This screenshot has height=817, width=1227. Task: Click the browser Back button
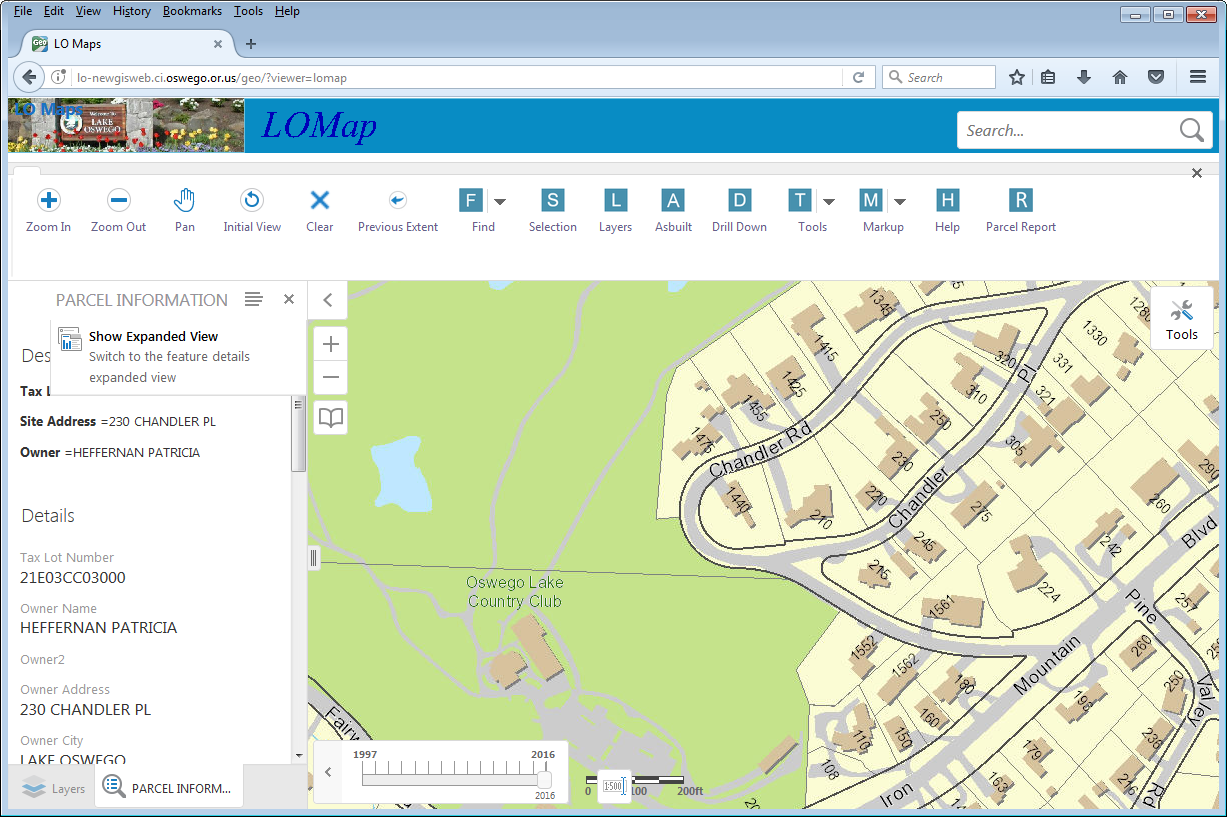click(29, 77)
